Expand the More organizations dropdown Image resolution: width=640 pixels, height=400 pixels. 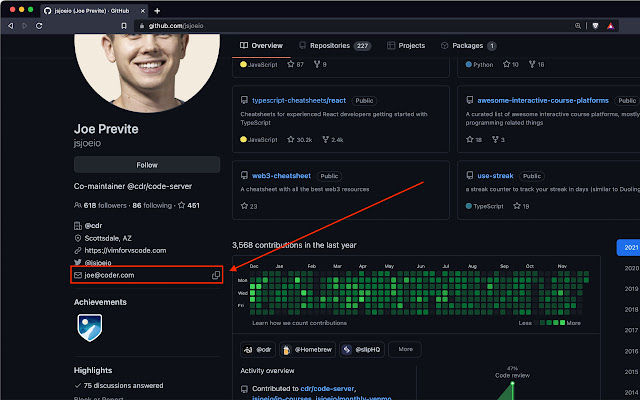coord(405,349)
